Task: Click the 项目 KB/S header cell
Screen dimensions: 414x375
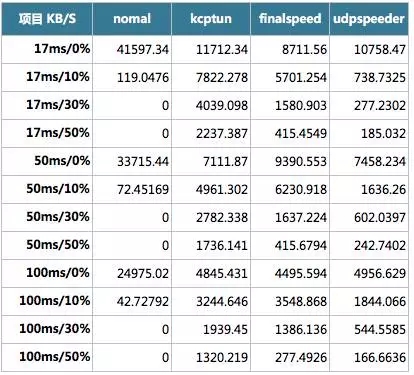Action: 47,19
